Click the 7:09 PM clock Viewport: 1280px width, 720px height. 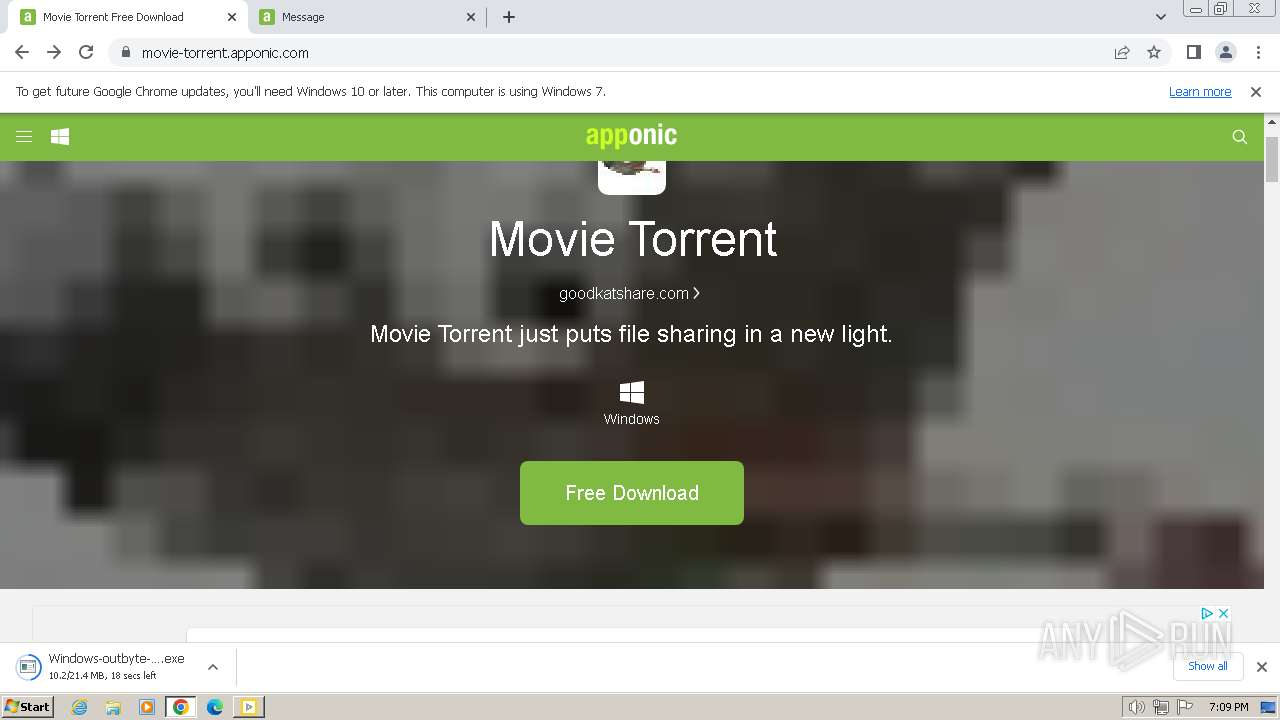(x=1229, y=707)
